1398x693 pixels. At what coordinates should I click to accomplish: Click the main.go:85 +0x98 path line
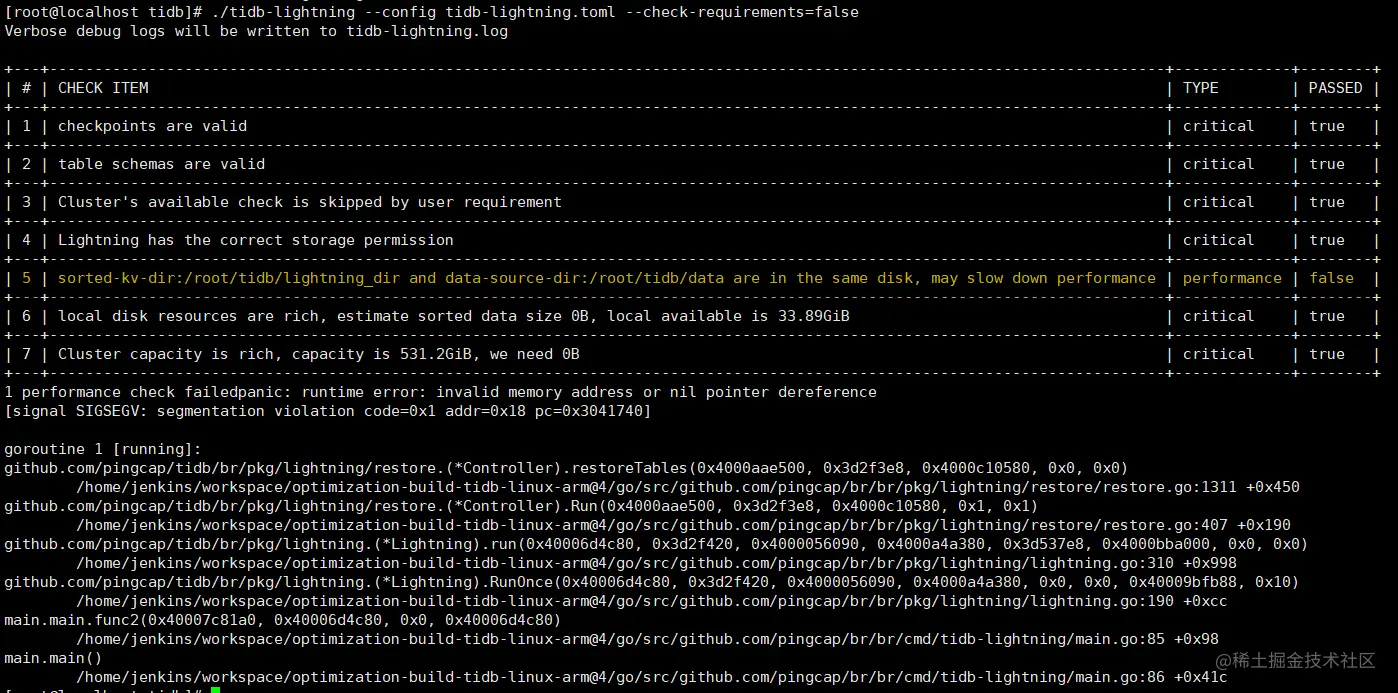click(647, 639)
